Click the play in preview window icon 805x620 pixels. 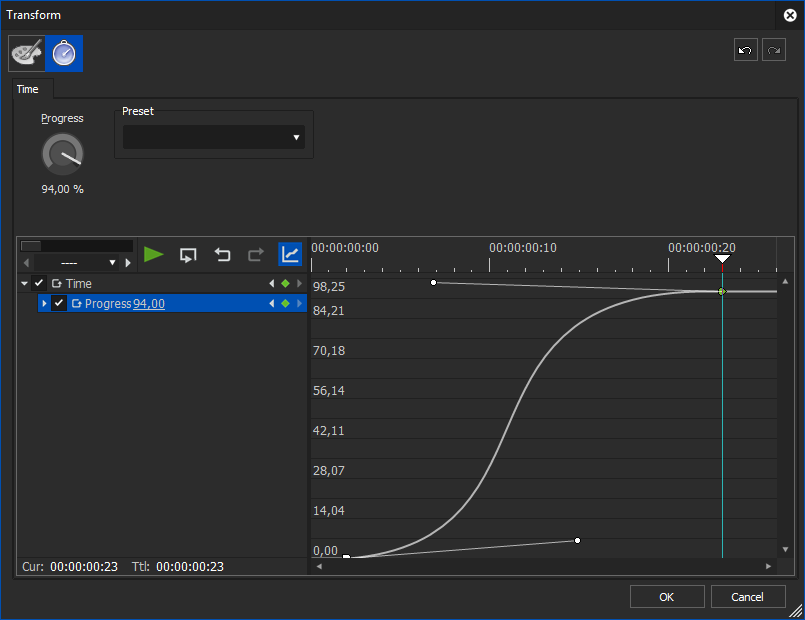point(188,255)
